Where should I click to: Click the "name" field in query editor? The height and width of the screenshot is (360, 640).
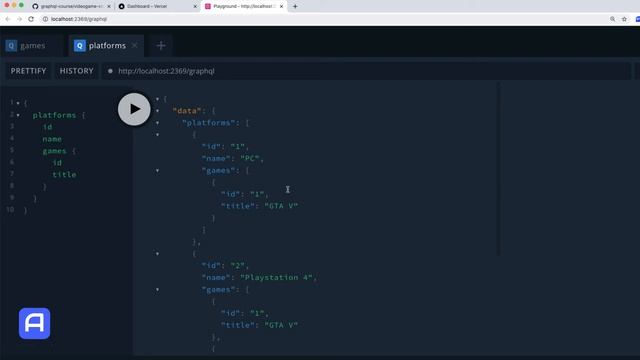(x=52, y=139)
